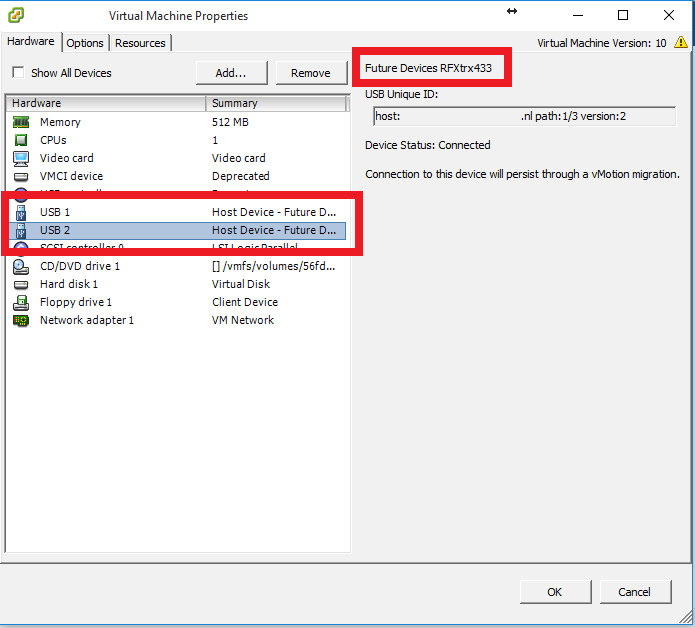Click the USB 2 device icon

(21, 230)
